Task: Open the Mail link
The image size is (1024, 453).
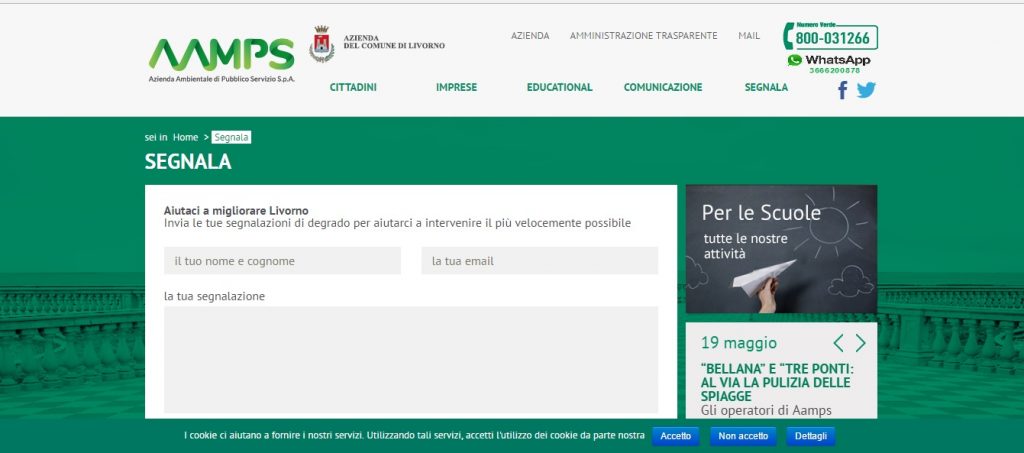Action: (749, 35)
